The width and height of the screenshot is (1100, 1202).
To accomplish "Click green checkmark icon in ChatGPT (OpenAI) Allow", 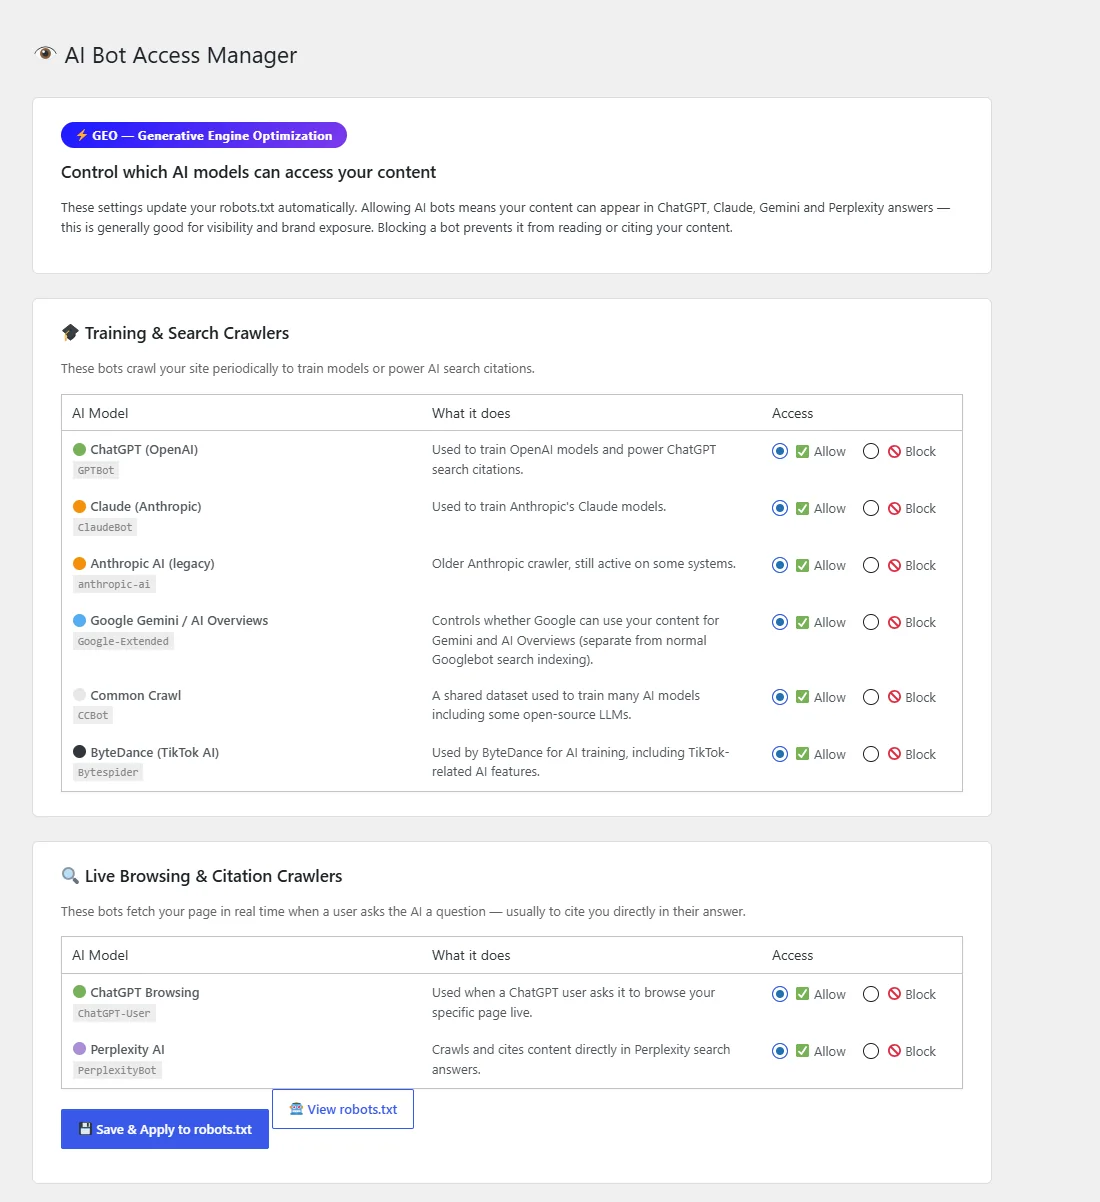I will coord(802,452).
